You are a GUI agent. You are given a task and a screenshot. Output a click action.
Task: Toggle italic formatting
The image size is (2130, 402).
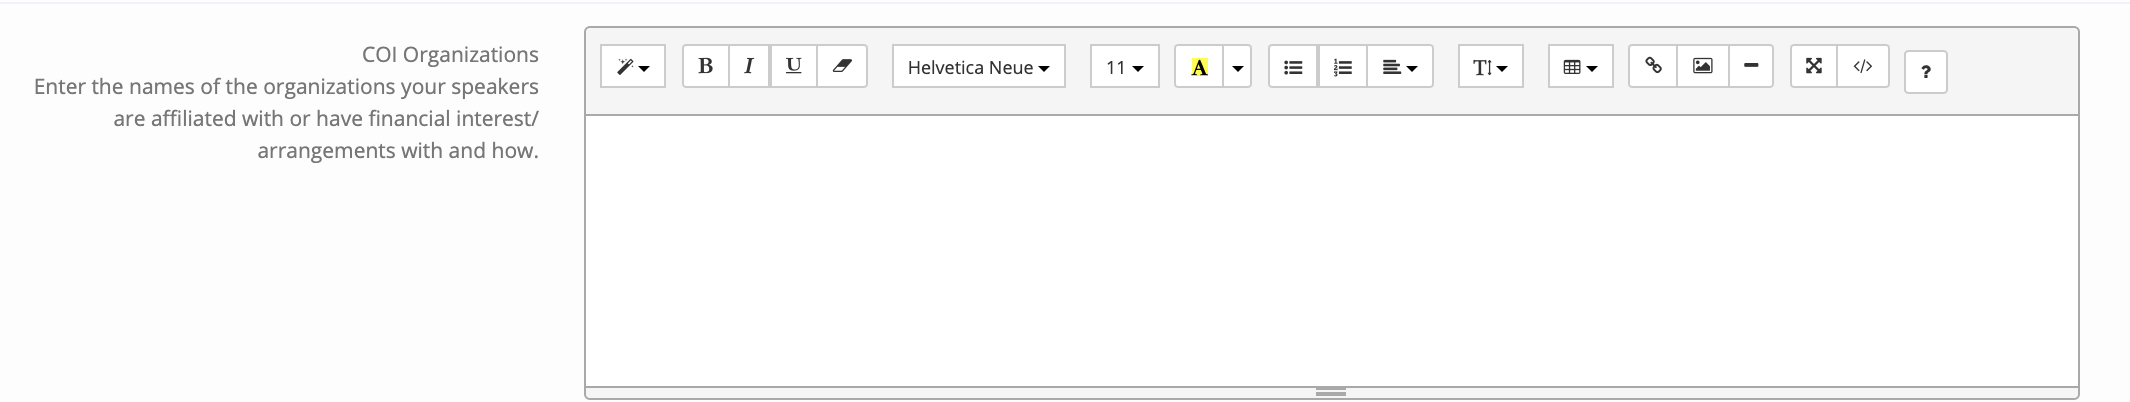748,66
